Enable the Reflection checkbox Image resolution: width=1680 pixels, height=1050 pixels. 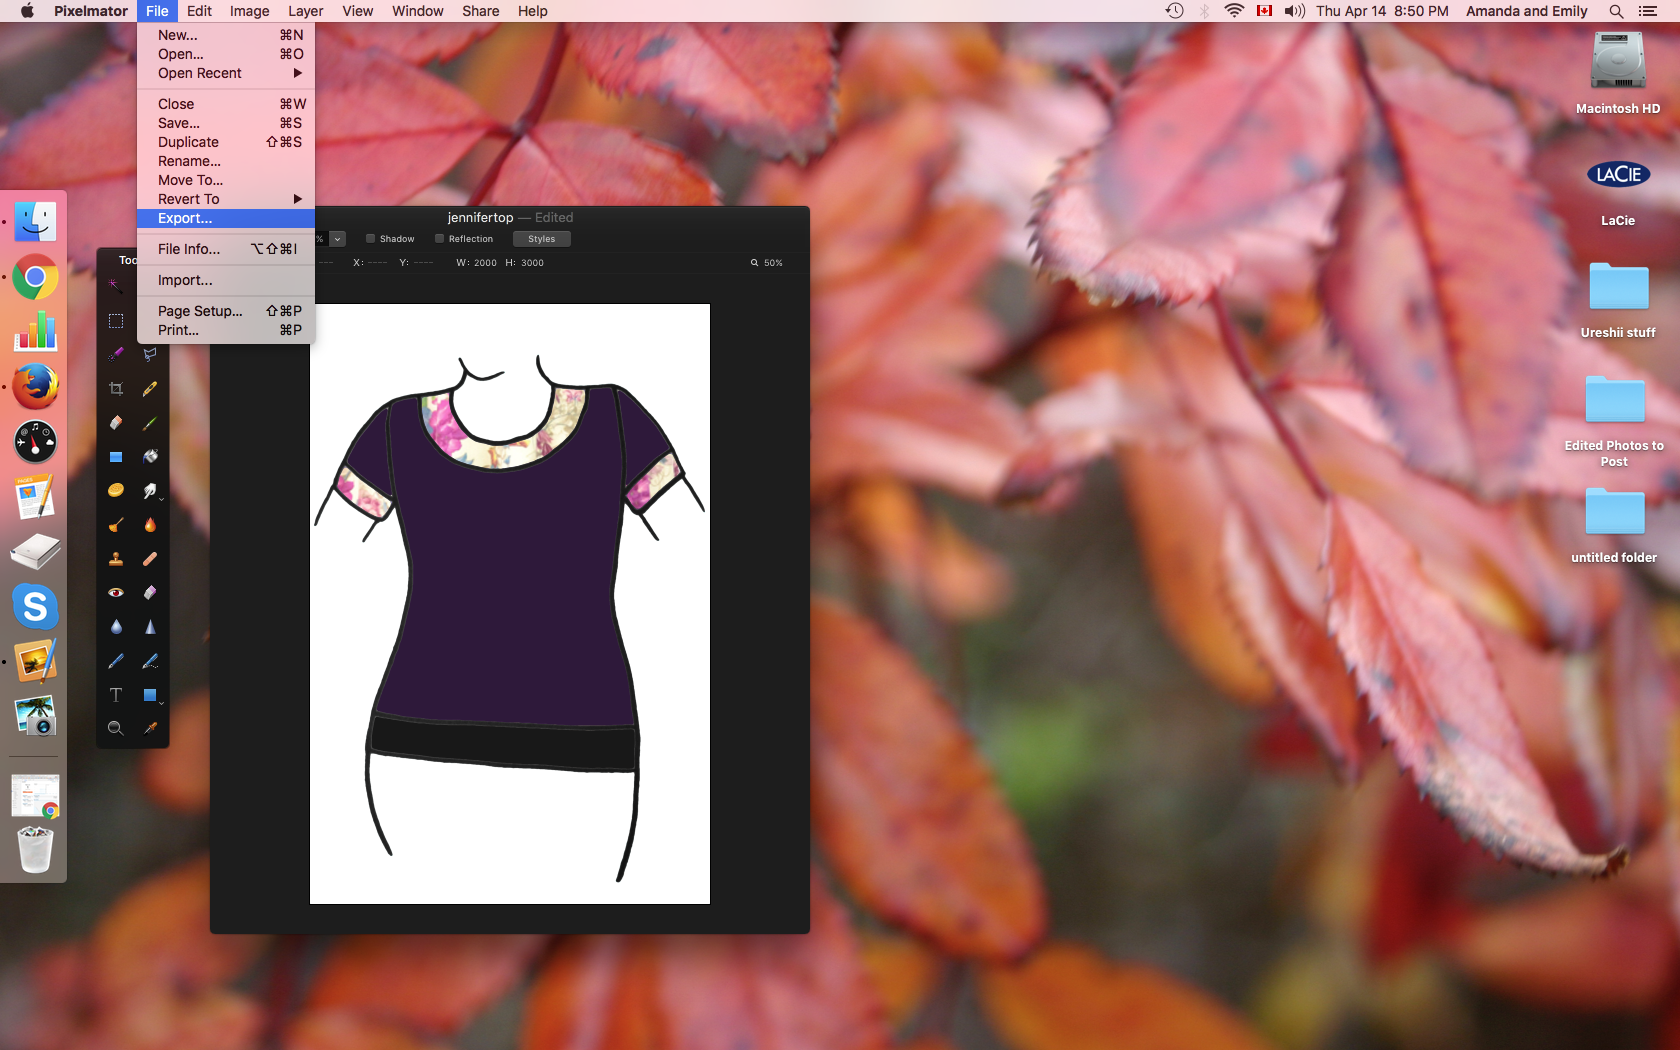[x=439, y=239]
